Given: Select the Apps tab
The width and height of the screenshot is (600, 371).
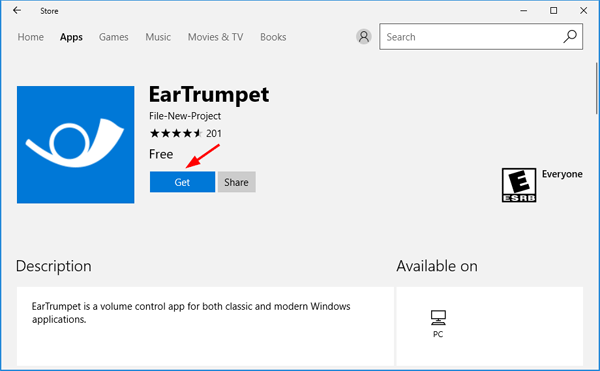Looking at the screenshot, I should point(71,37).
